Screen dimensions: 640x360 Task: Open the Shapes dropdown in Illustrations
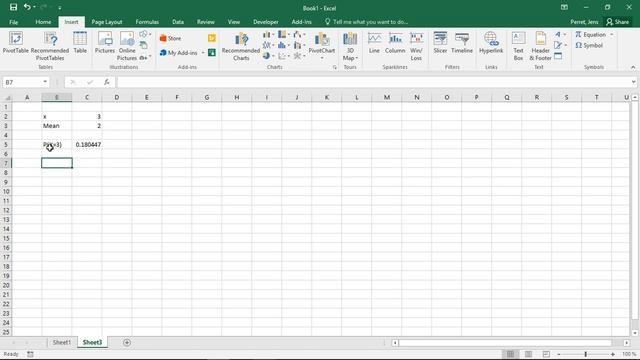tap(145, 34)
